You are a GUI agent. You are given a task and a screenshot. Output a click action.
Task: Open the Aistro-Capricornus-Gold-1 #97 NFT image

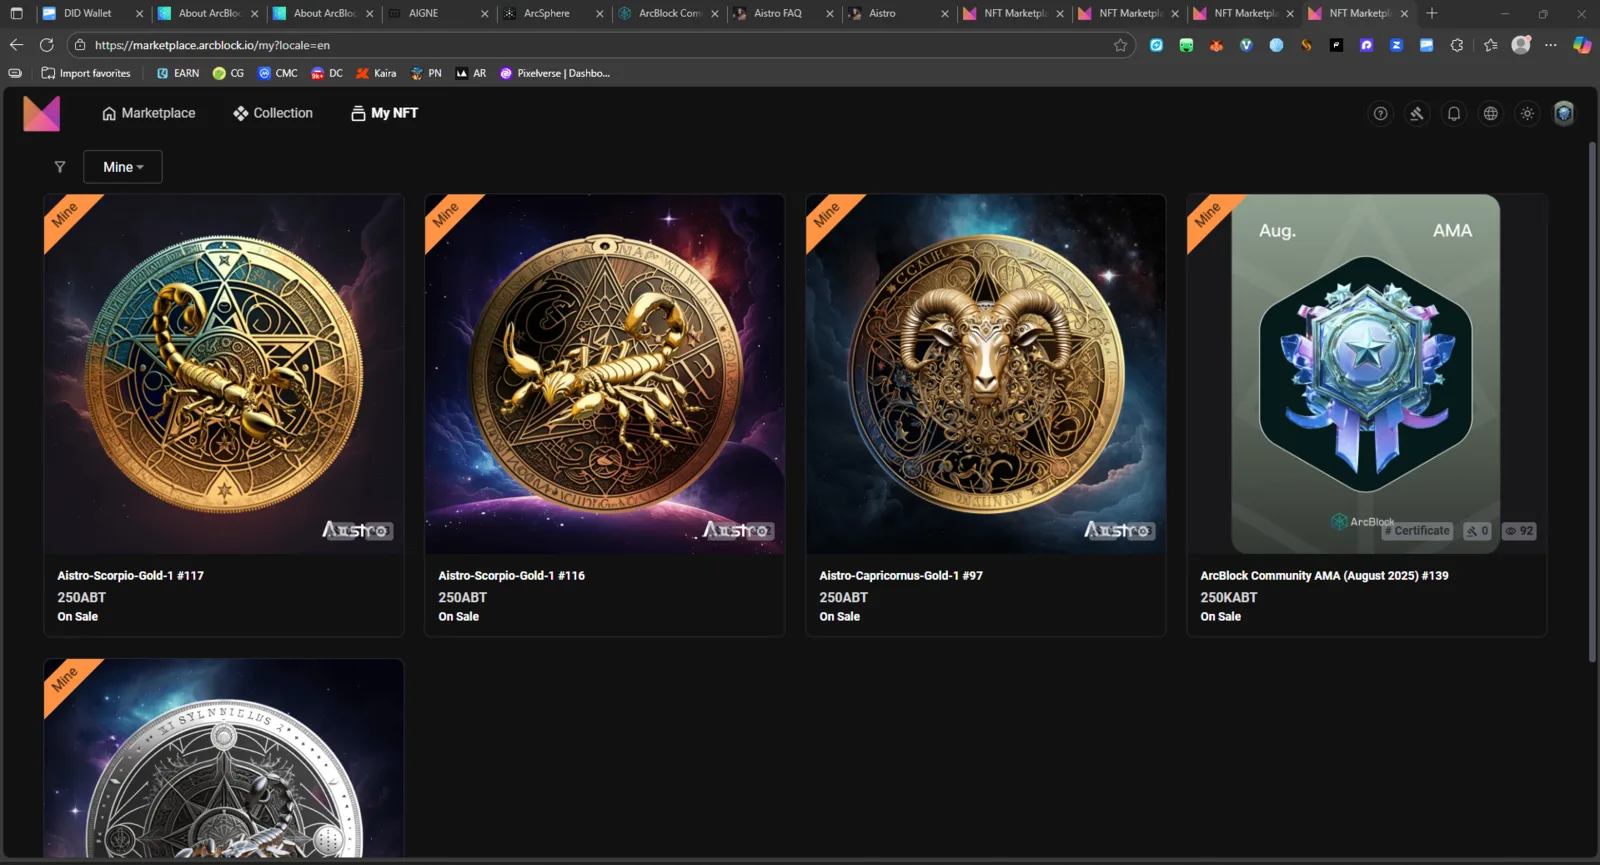click(986, 374)
